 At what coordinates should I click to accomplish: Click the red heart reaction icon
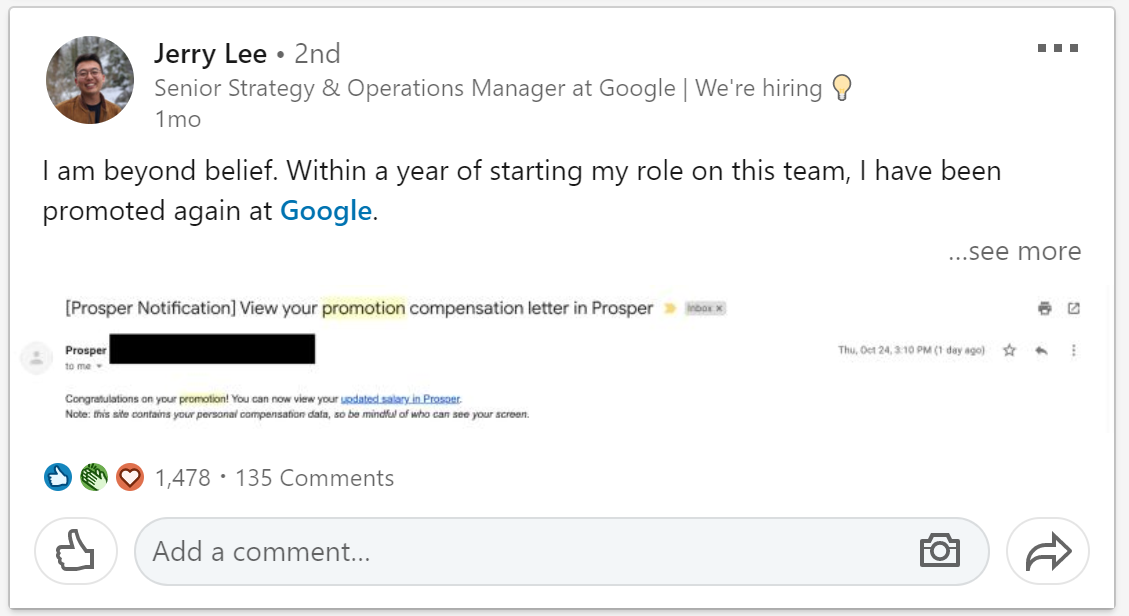pyautogui.click(x=130, y=477)
